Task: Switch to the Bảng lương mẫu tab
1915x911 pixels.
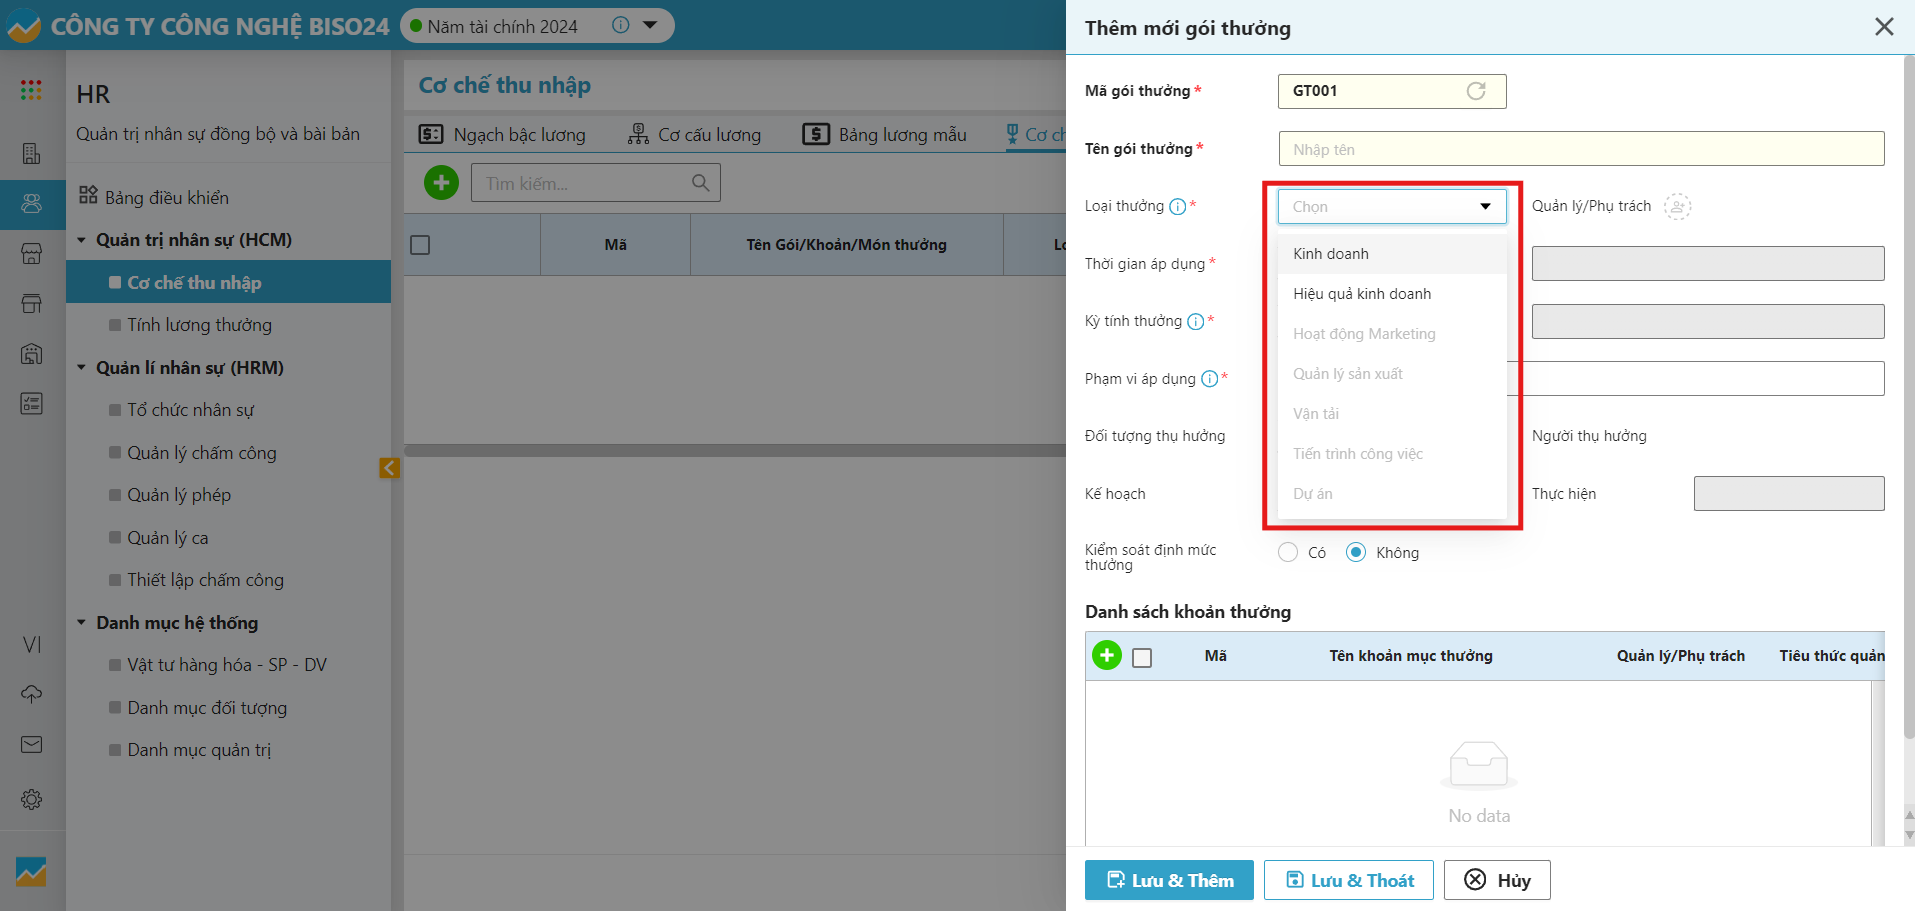Action: tap(885, 135)
